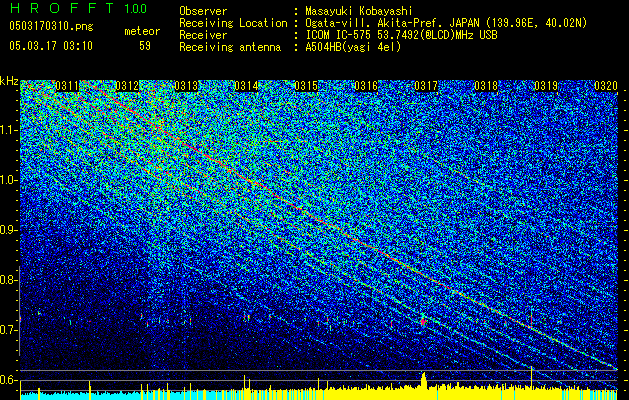Click the 0313 time marker
This screenshot has height=400, width=629.
(187, 86)
